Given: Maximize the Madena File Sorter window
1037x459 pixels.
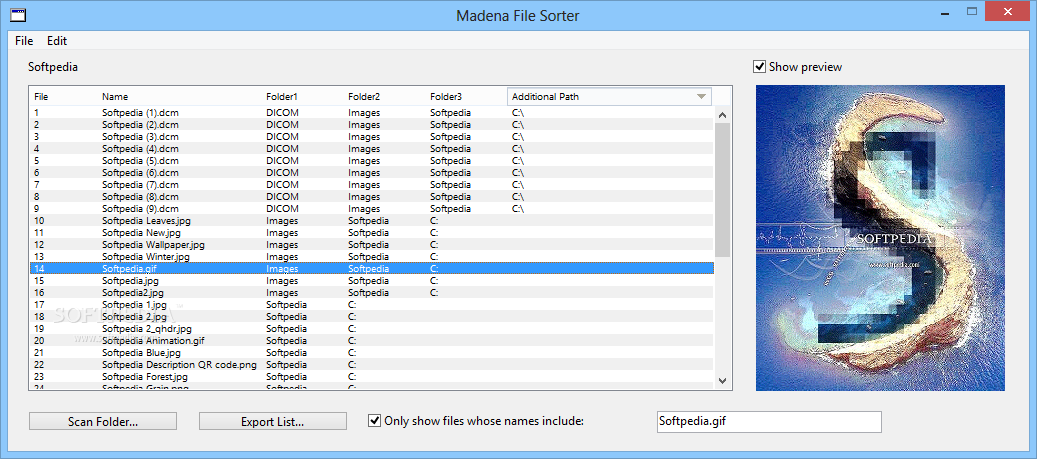Looking at the screenshot, I should (972, 11).
